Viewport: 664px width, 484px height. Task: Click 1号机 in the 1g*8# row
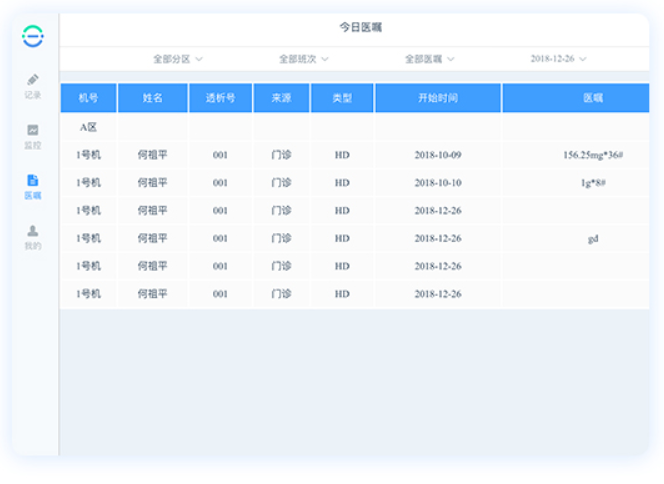[x=89, y=183]
